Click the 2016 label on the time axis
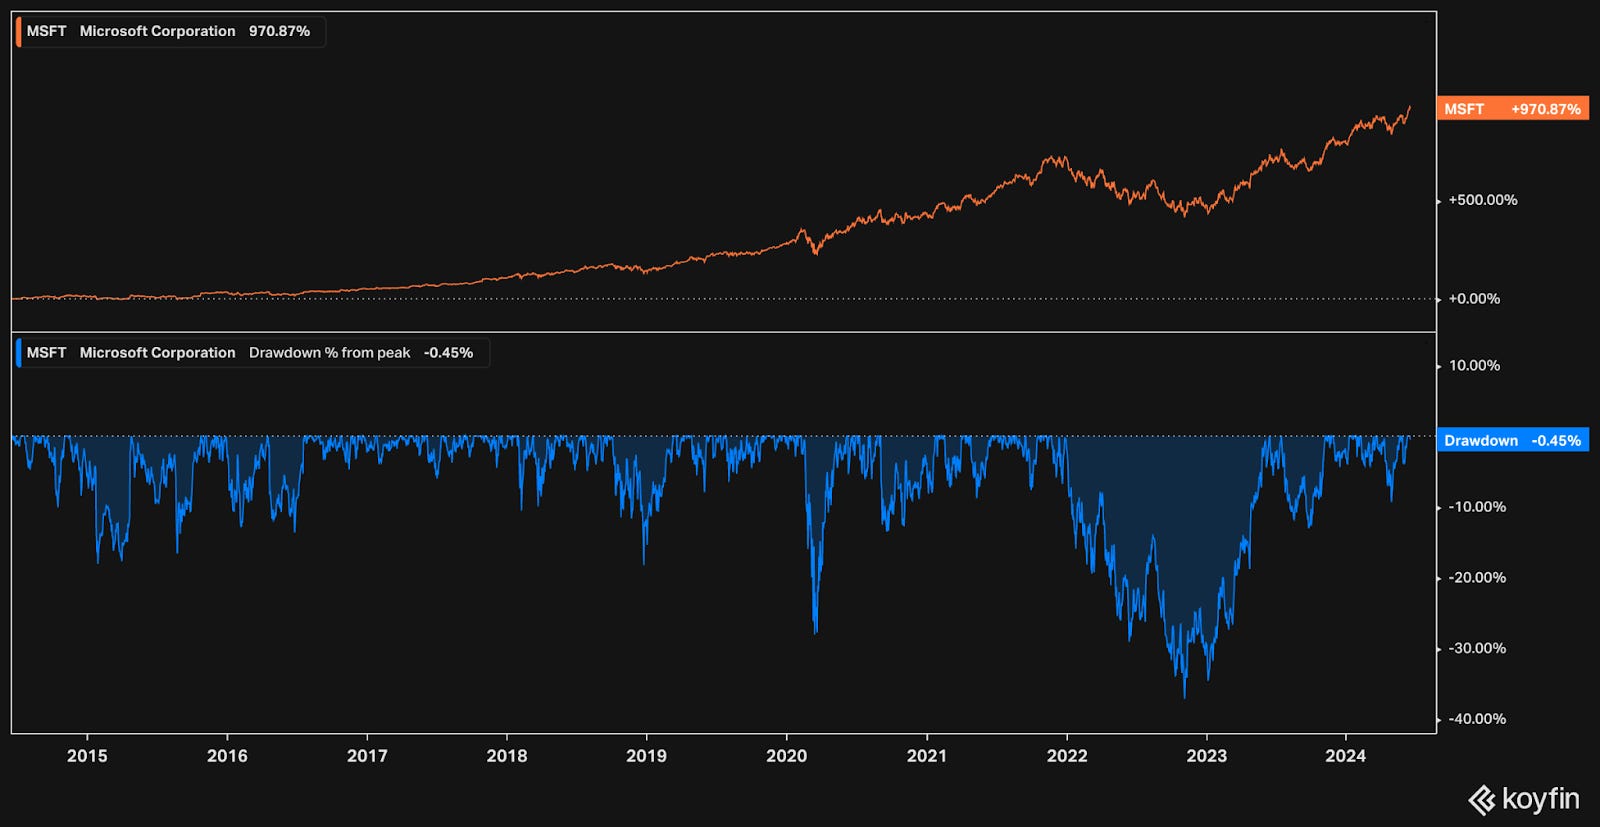 click(x=227, y=756)
